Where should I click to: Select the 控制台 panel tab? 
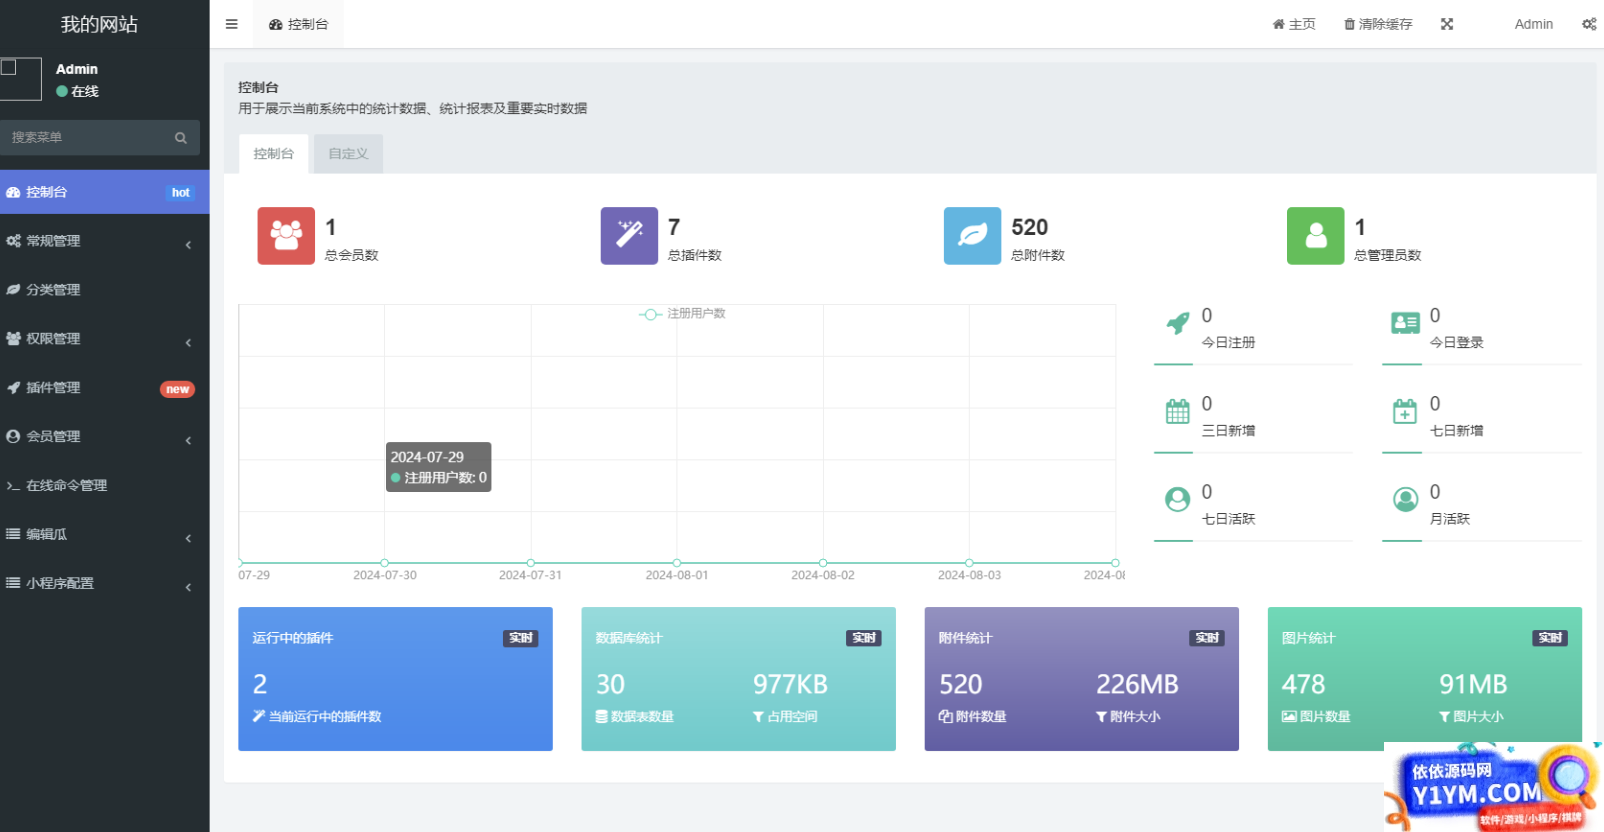(273, 154)
